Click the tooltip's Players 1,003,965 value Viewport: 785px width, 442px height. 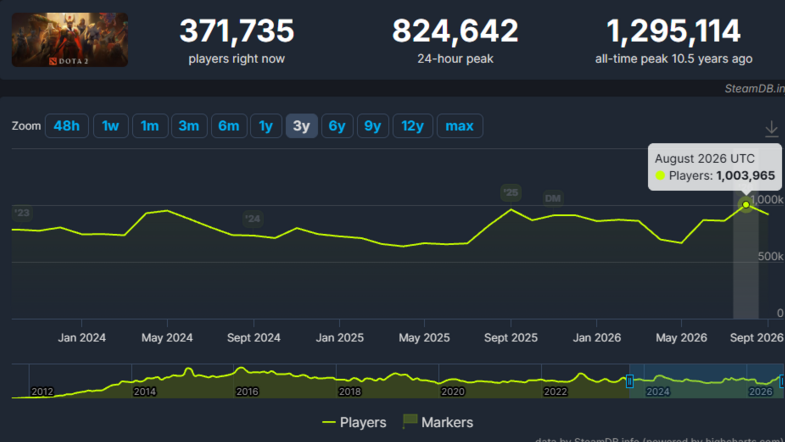(745, 176)
